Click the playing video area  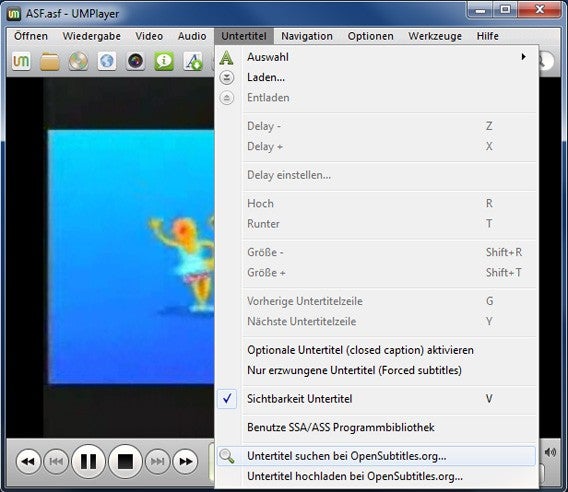click(131, 257)
